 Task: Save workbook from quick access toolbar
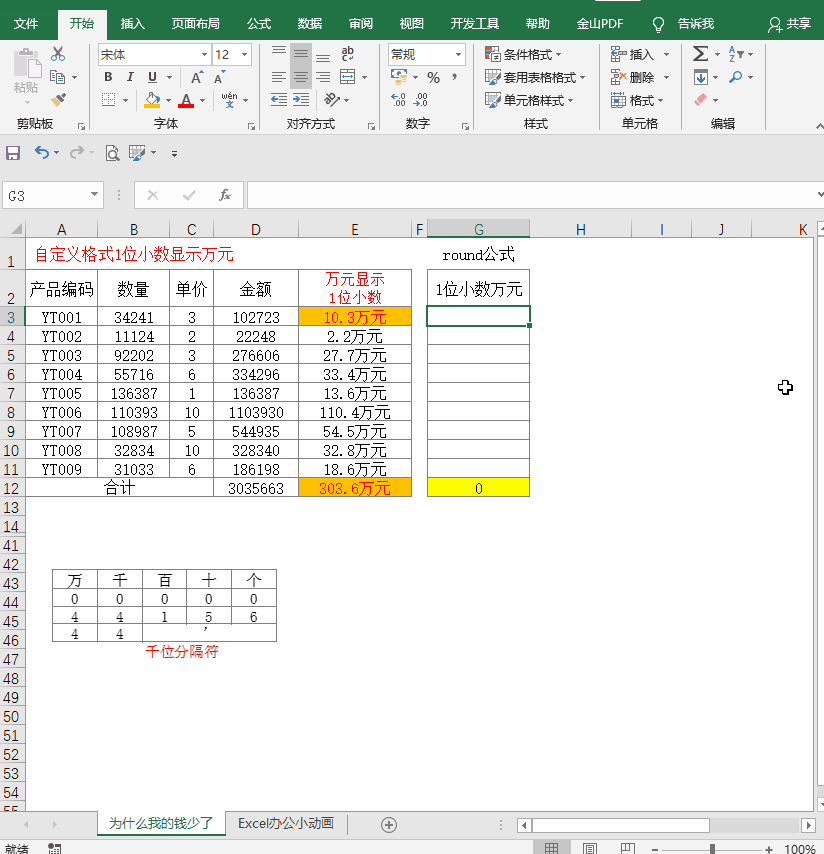point(13,153)
